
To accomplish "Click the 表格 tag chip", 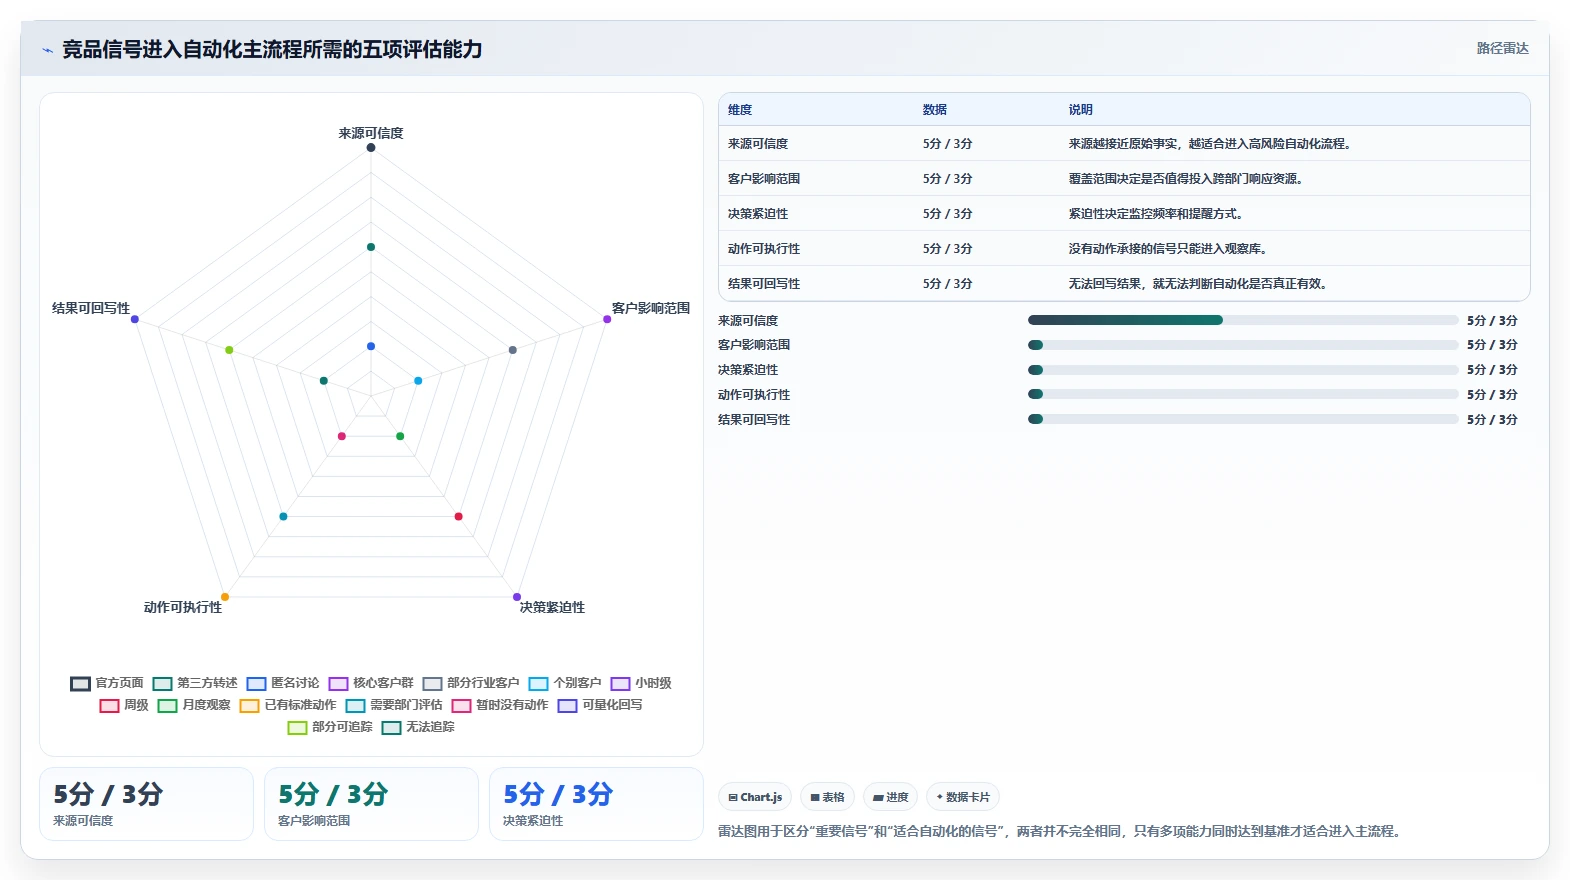I will [827, 797].
